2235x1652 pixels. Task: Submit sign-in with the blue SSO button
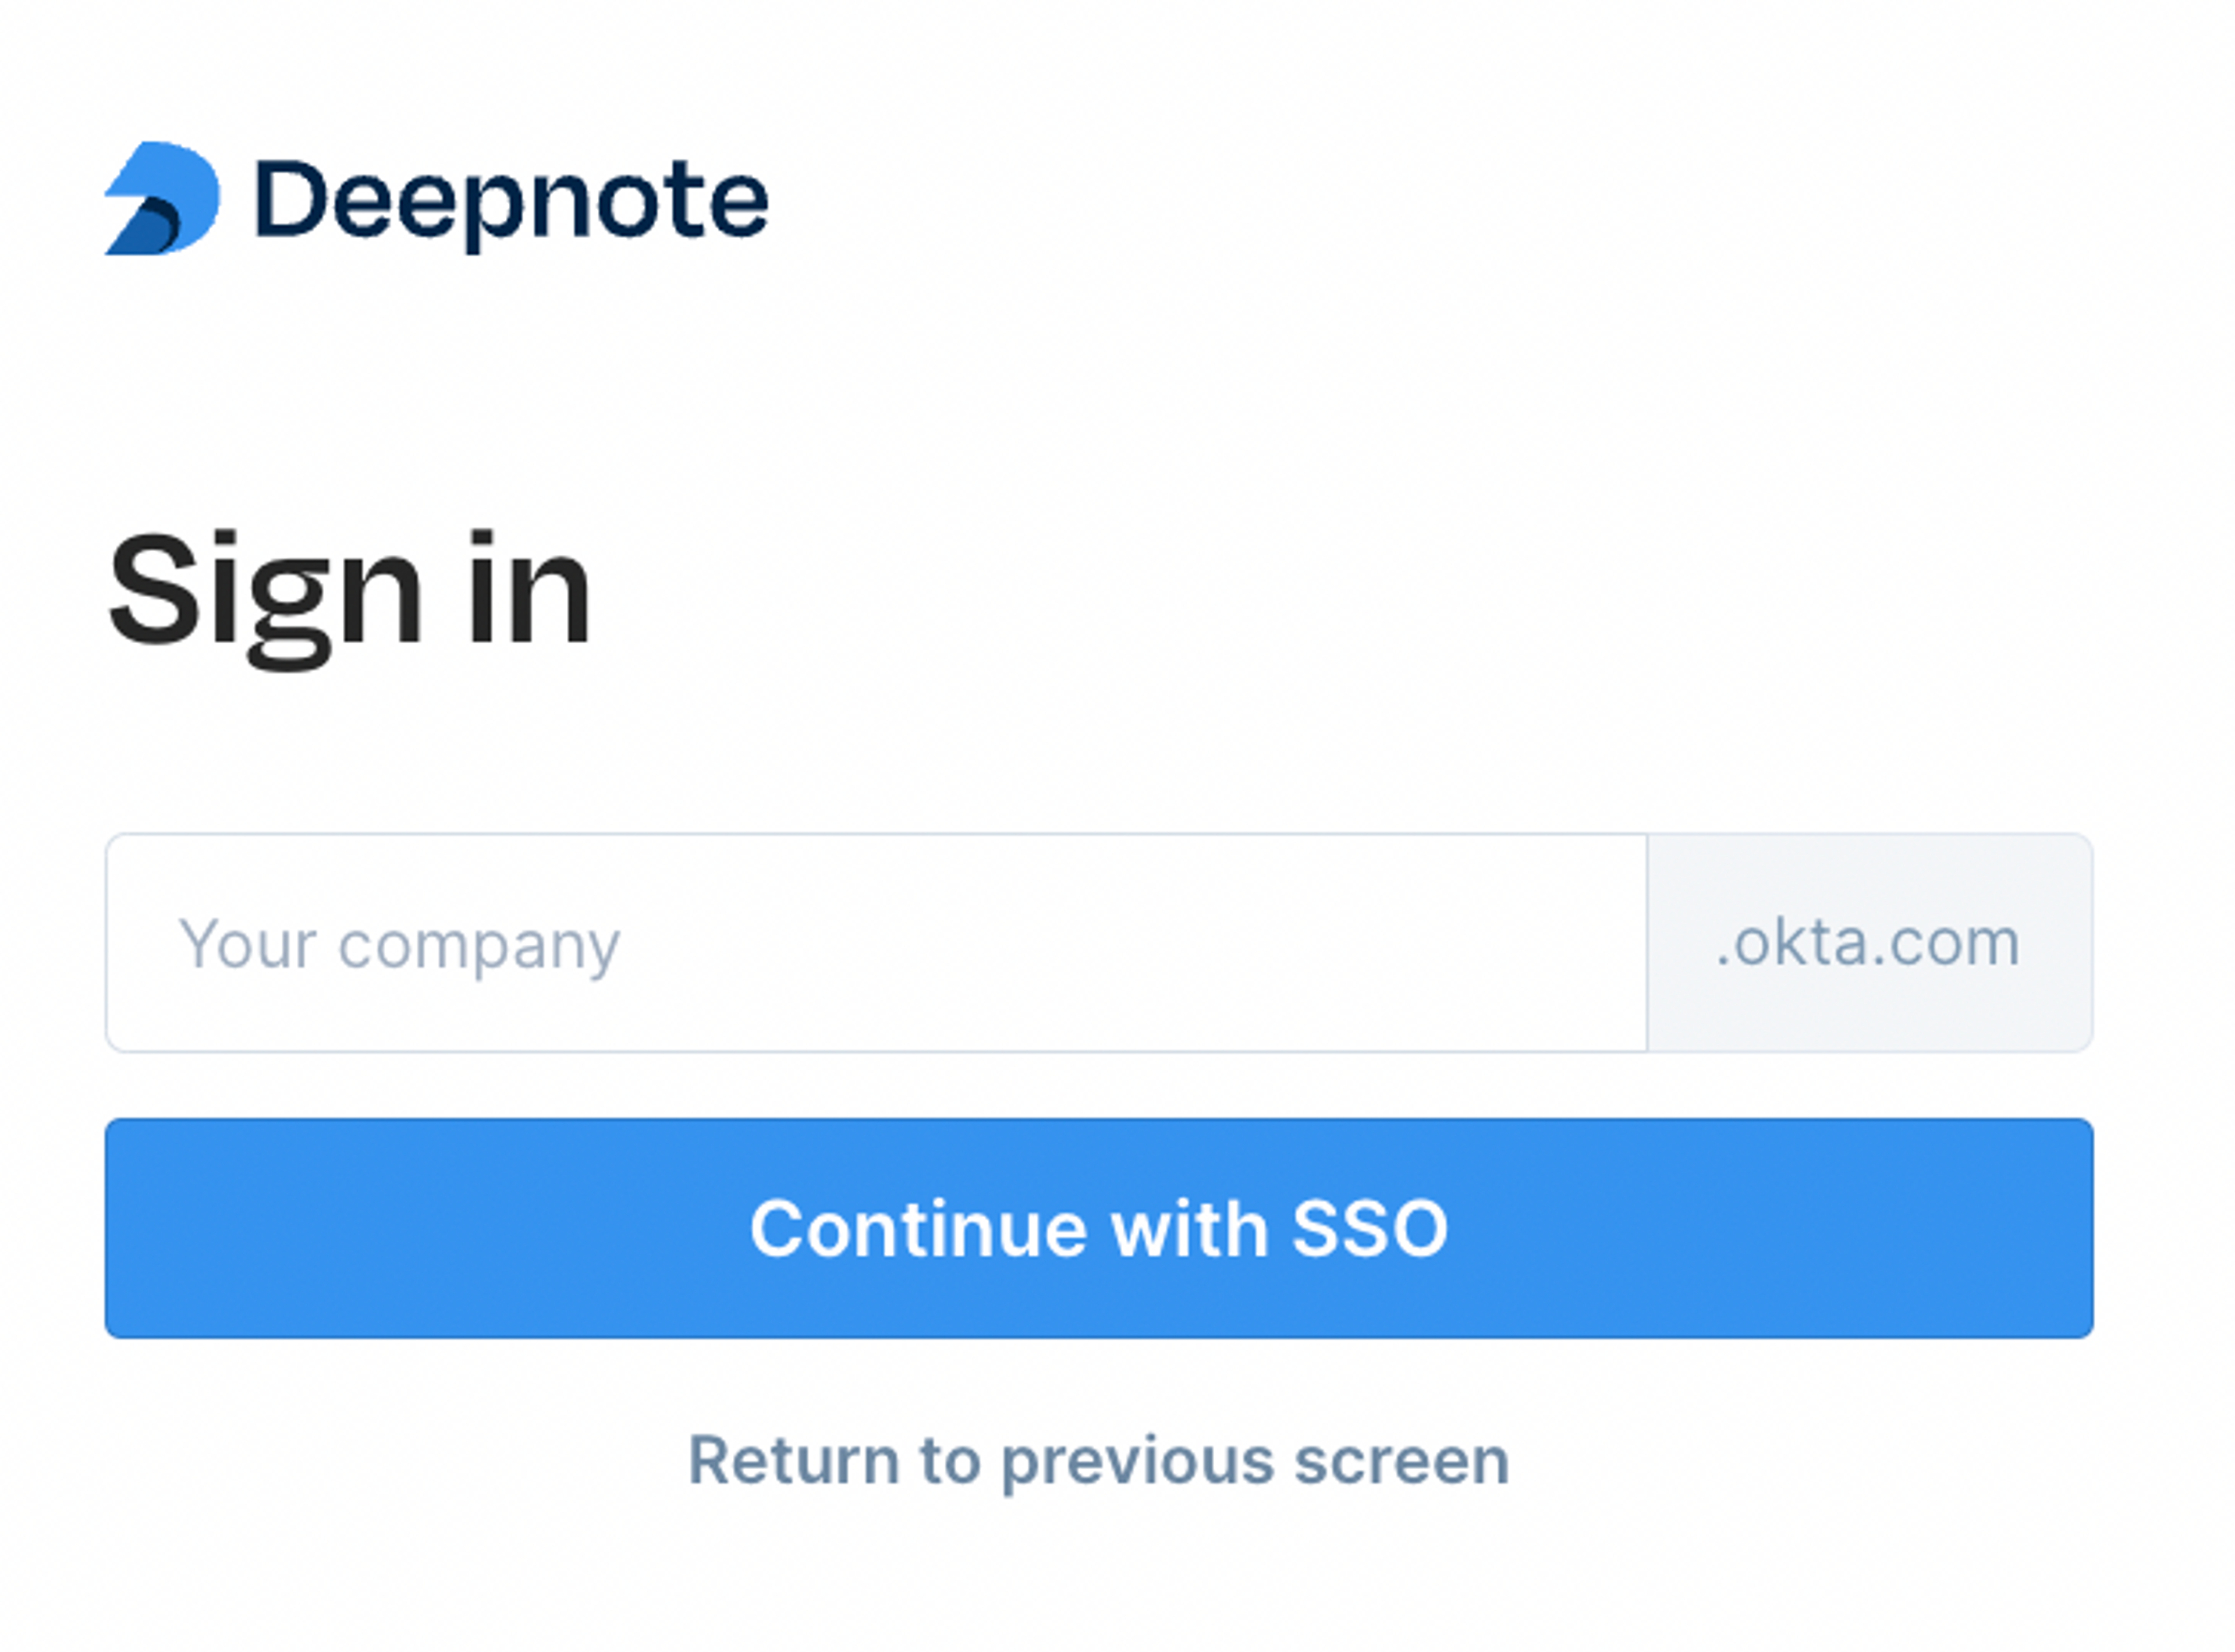[x=1098, y=1228]
